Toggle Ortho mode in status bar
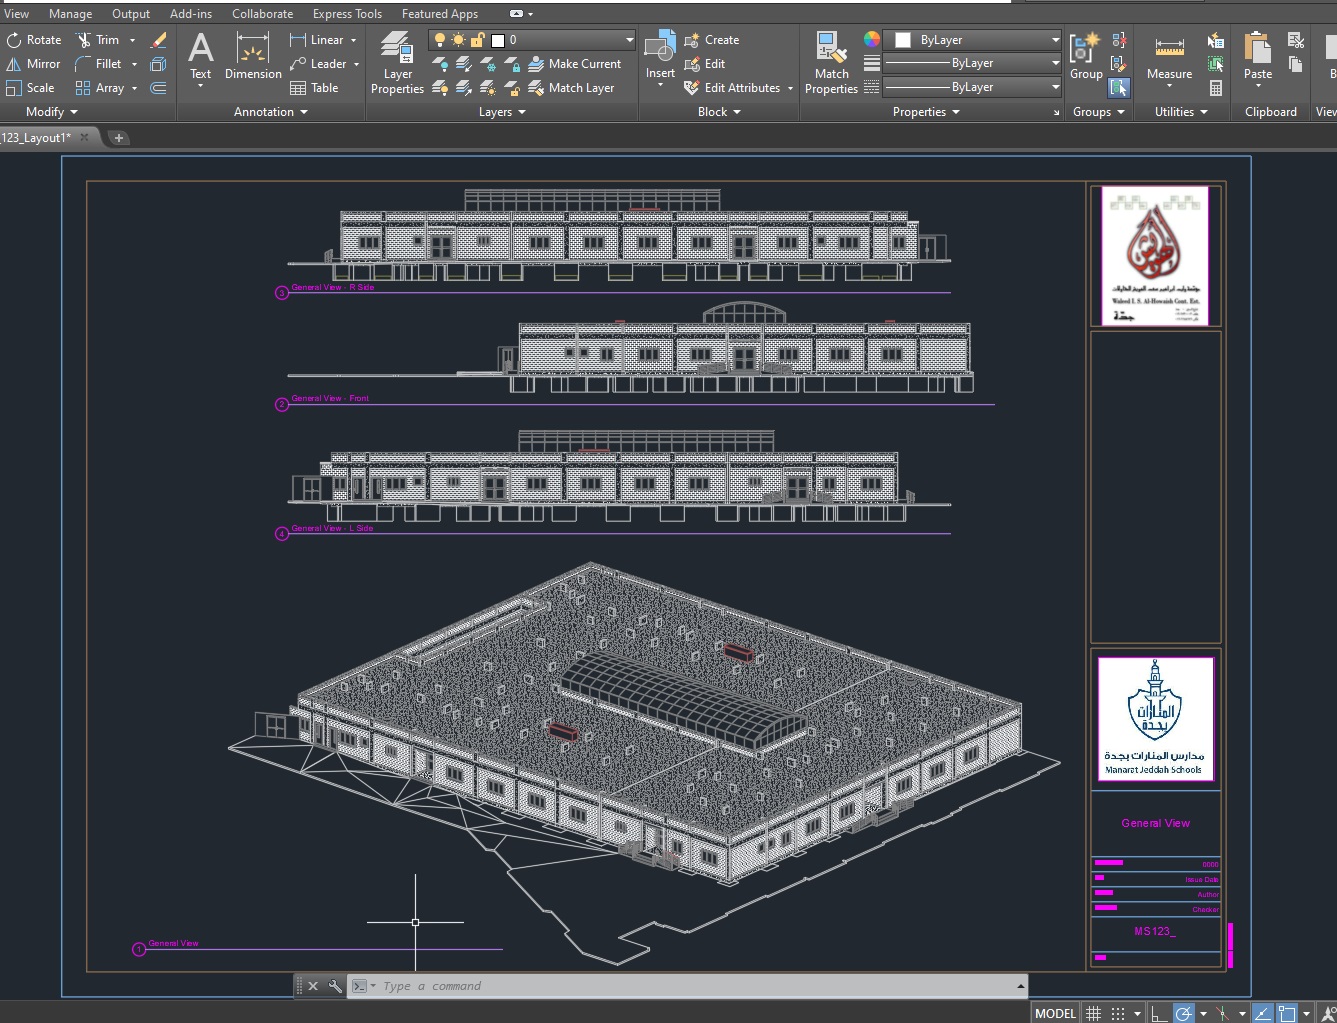Image resolution: width=1337 pixels, height=1023 pixels. coord(1158,1013)
